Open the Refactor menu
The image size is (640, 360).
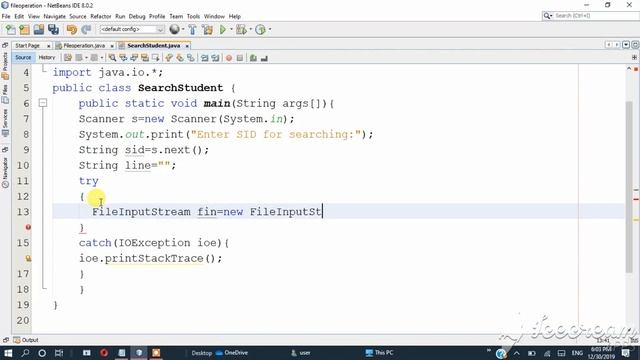click(x=100, y=16)
